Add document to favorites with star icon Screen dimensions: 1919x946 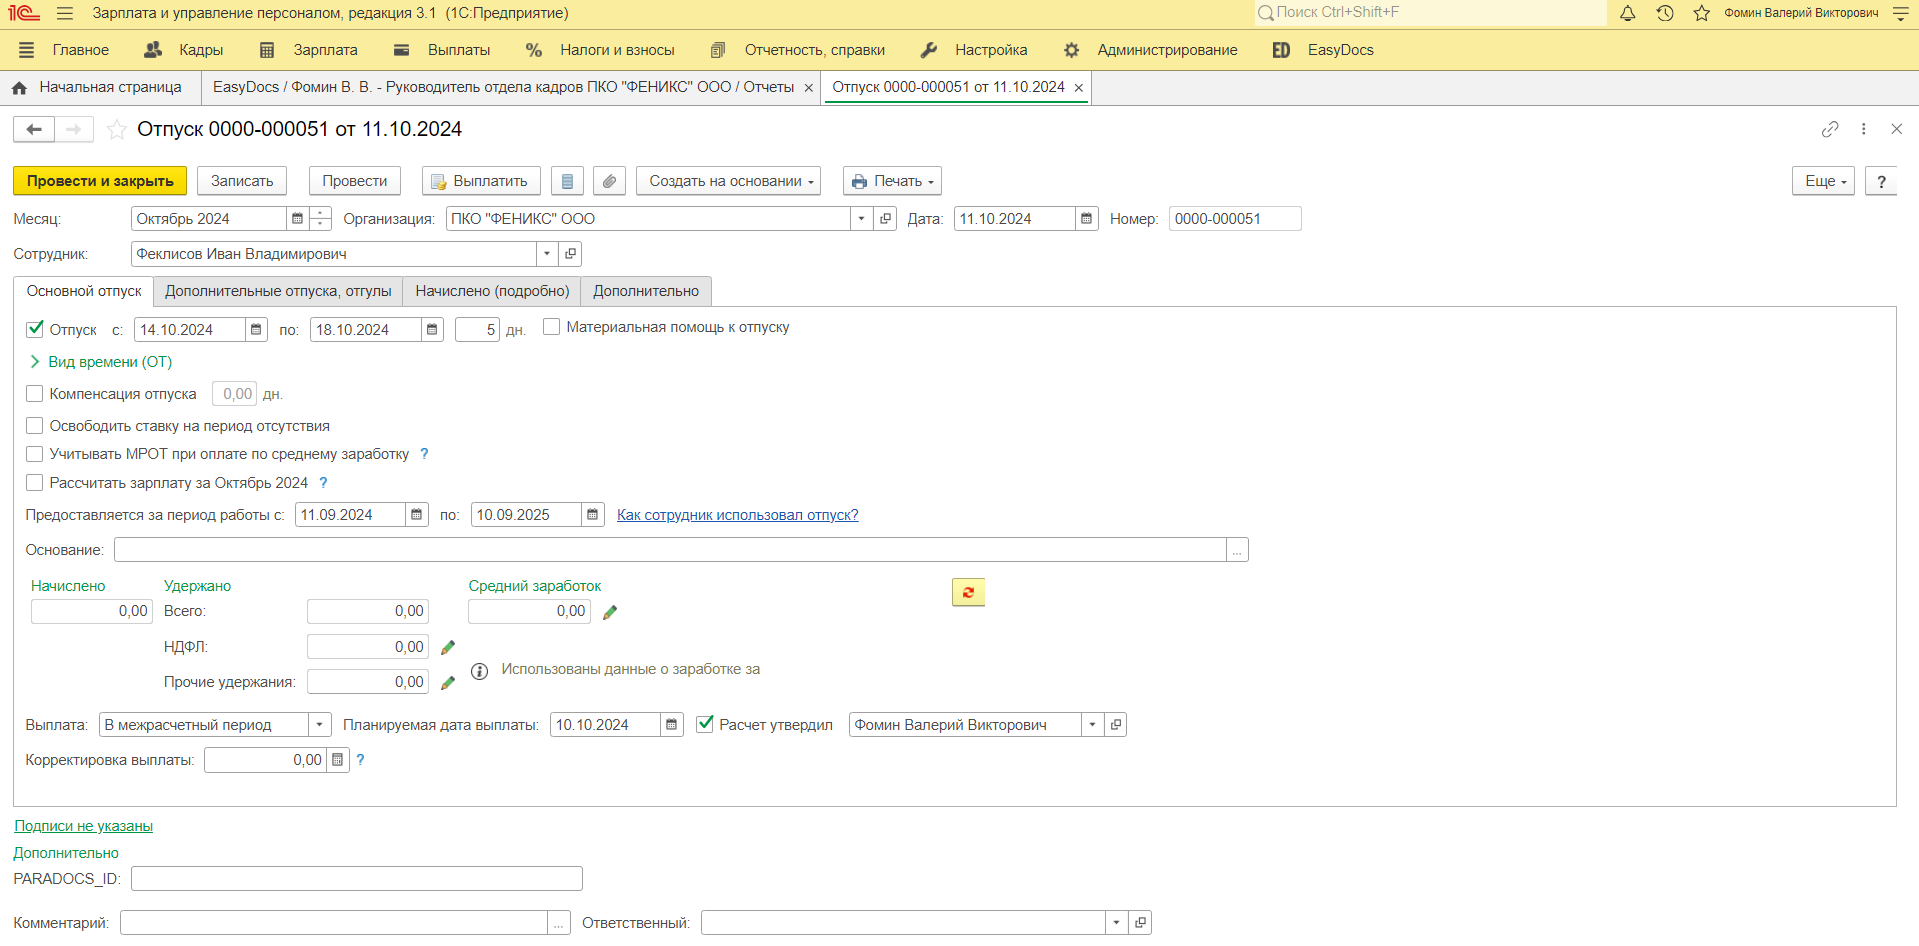pos(117,129)
